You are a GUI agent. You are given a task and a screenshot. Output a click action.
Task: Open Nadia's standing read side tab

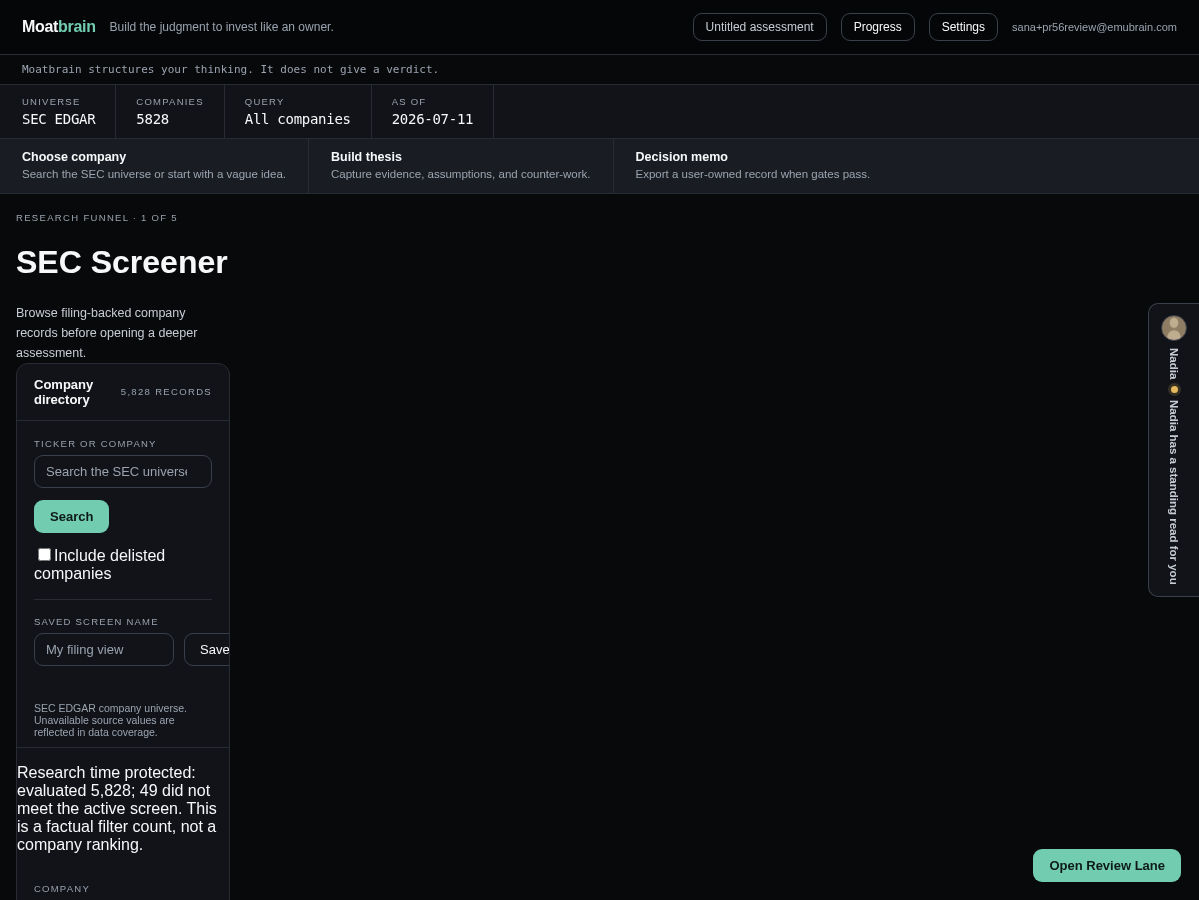pyautogui.click(x=1174, y=450)
